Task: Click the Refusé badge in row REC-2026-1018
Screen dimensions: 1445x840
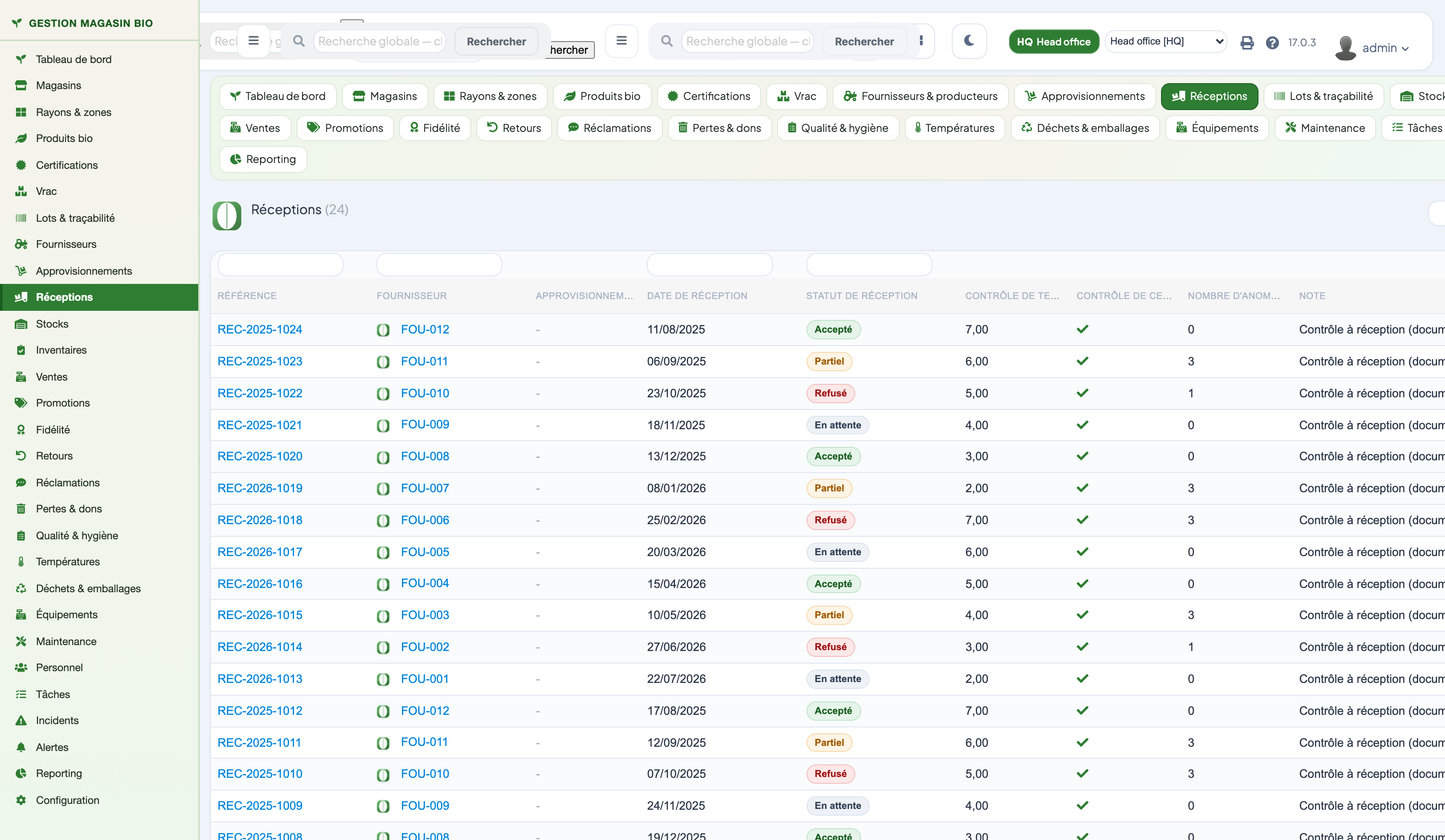Action: point(830,520)
